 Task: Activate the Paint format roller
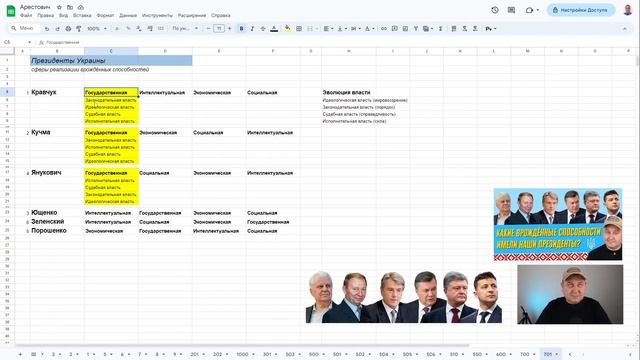point(79,29)
